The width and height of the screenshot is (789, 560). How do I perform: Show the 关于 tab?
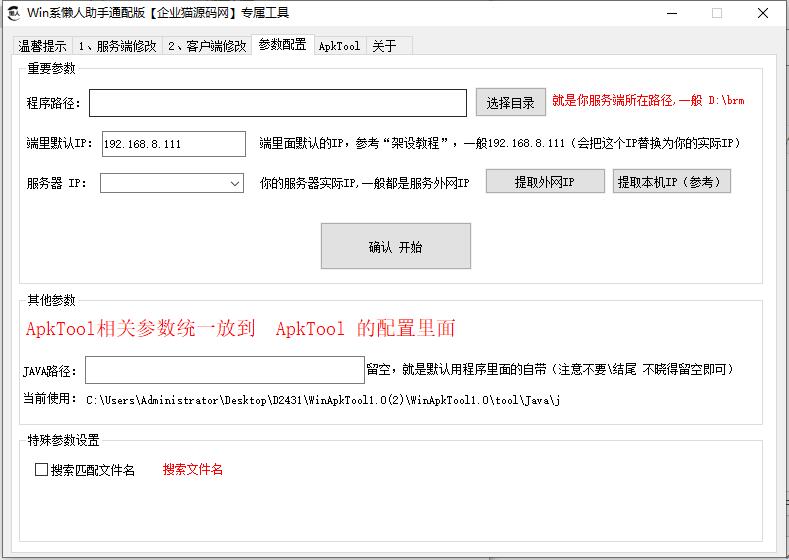[x=384, y=46]
